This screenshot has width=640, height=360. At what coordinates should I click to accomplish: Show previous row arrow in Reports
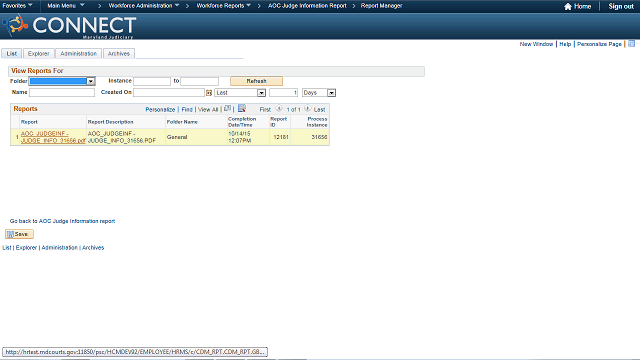(279, 109)
